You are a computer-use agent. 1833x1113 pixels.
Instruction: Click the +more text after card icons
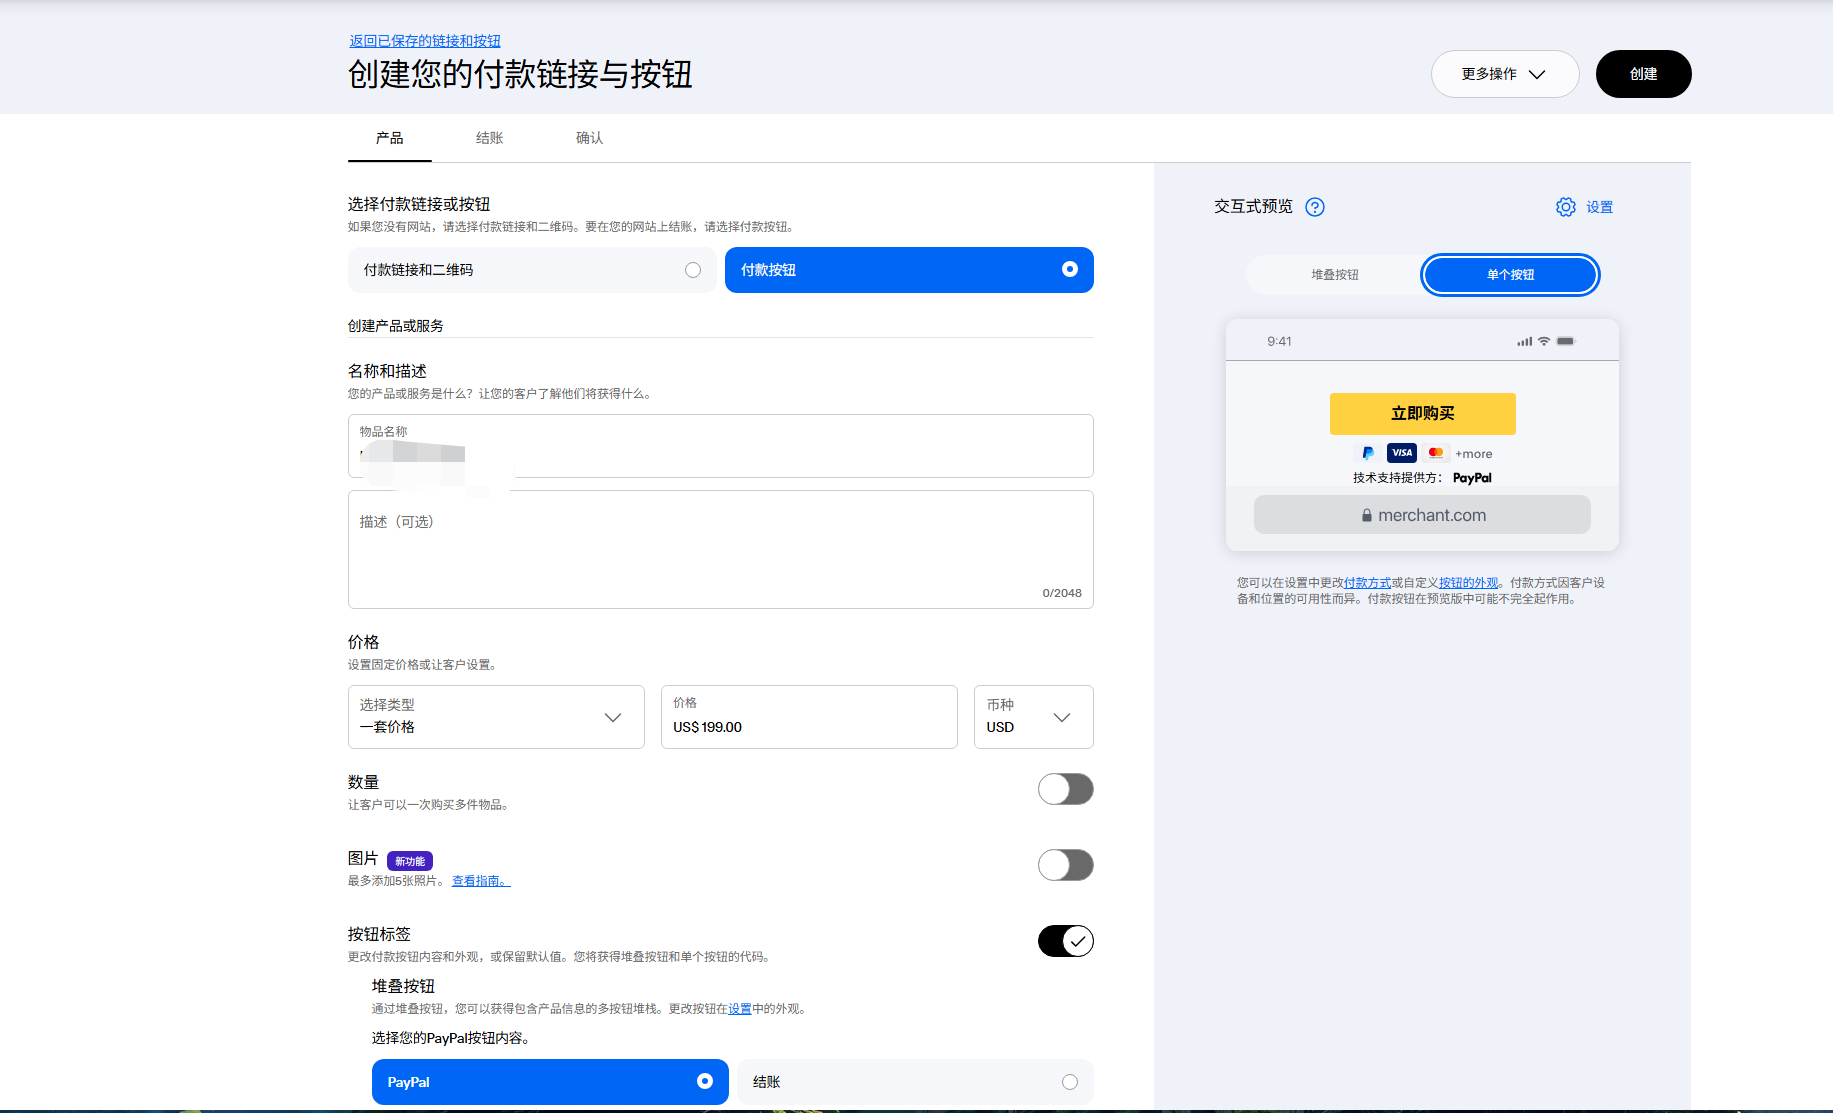click(x=1474, y=454)
